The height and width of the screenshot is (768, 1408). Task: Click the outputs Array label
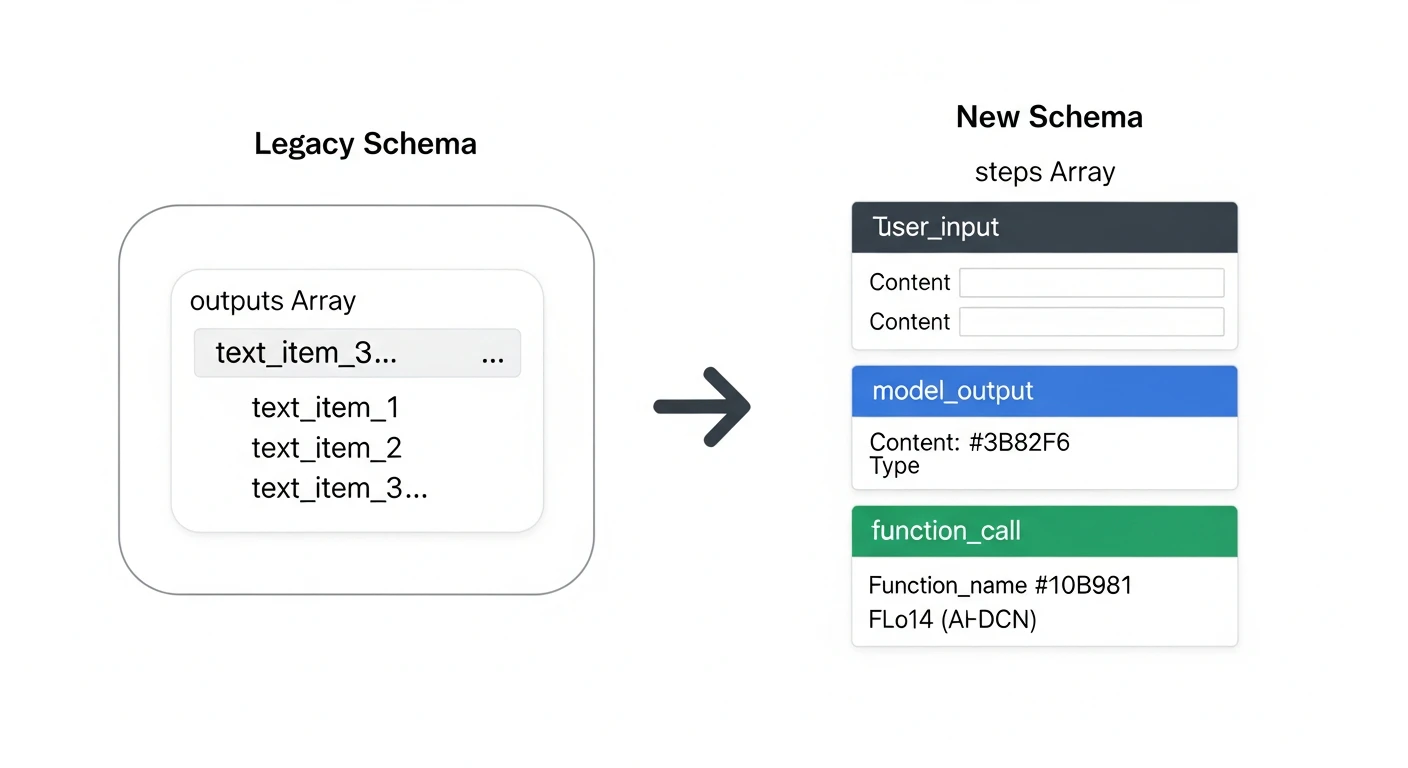click(273, 300)
